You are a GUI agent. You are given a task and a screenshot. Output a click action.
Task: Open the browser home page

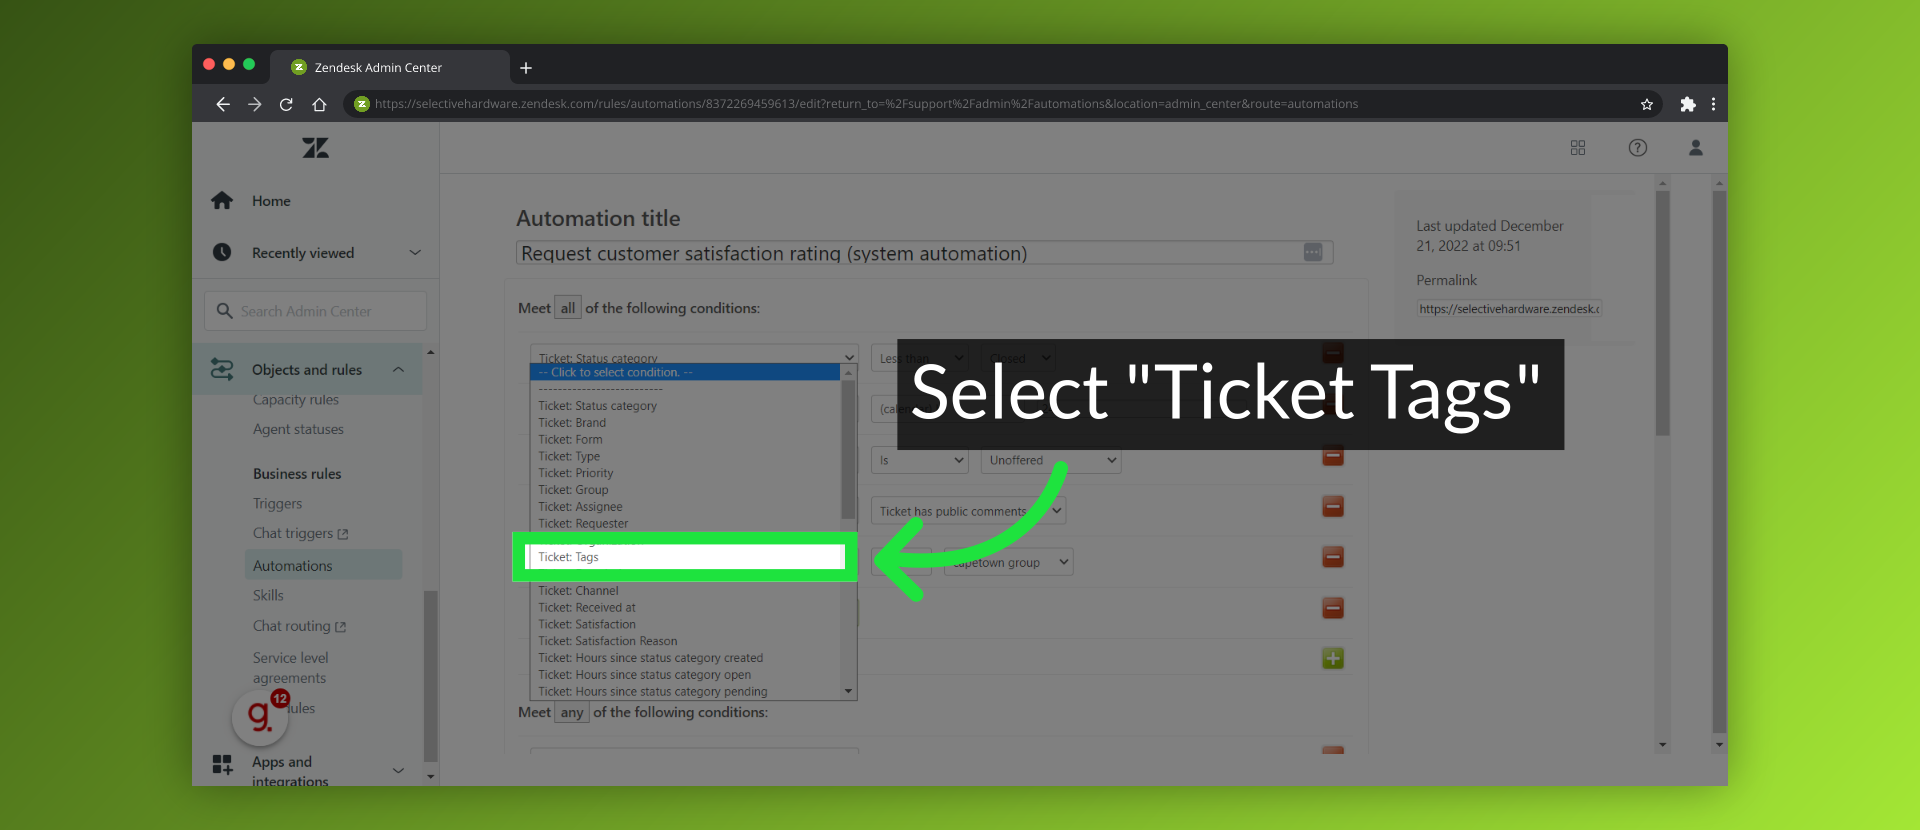pyautogui.click(x=319, y=104)
